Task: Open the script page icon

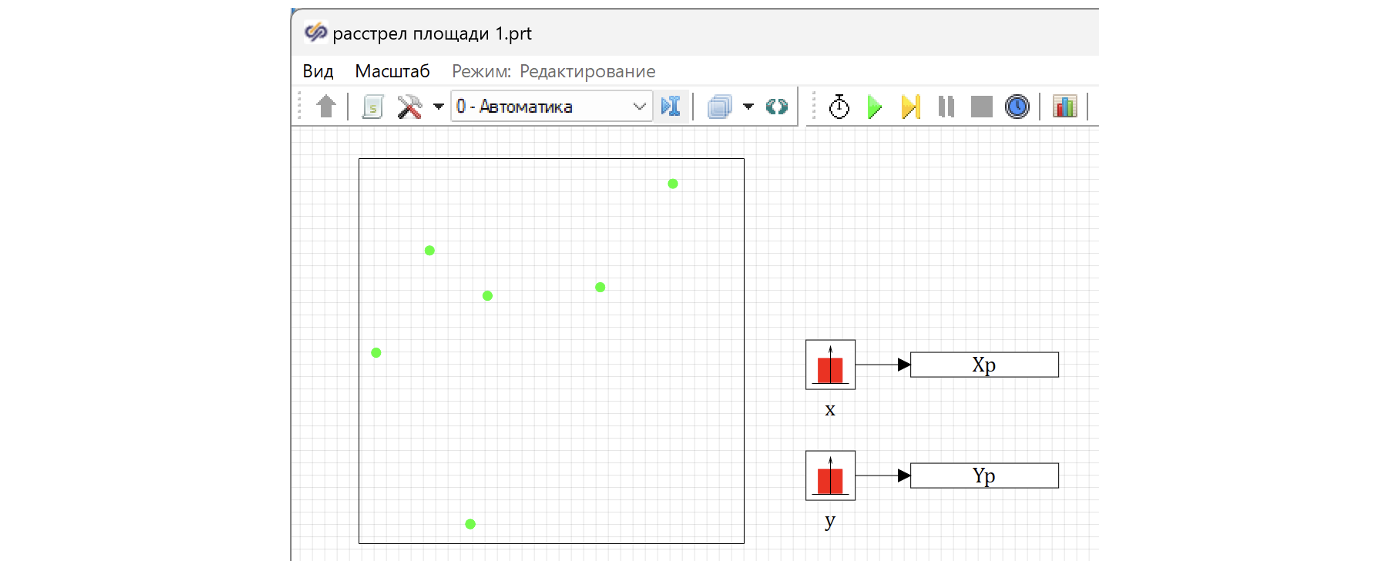Action: pyautogui.click(x=372, y=107)
